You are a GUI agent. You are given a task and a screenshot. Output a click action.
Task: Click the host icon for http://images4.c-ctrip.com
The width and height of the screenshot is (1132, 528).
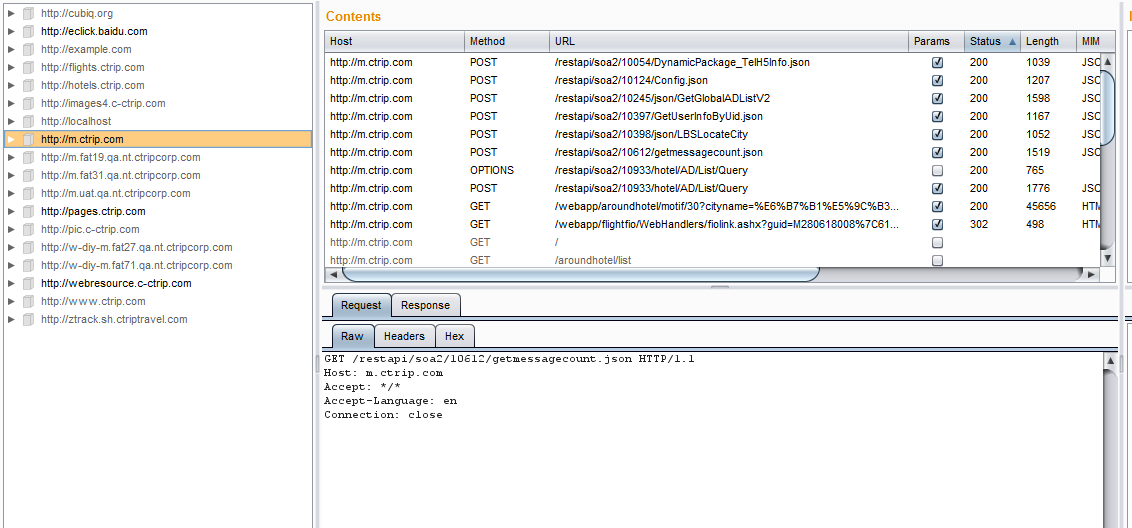pos(29,104)
